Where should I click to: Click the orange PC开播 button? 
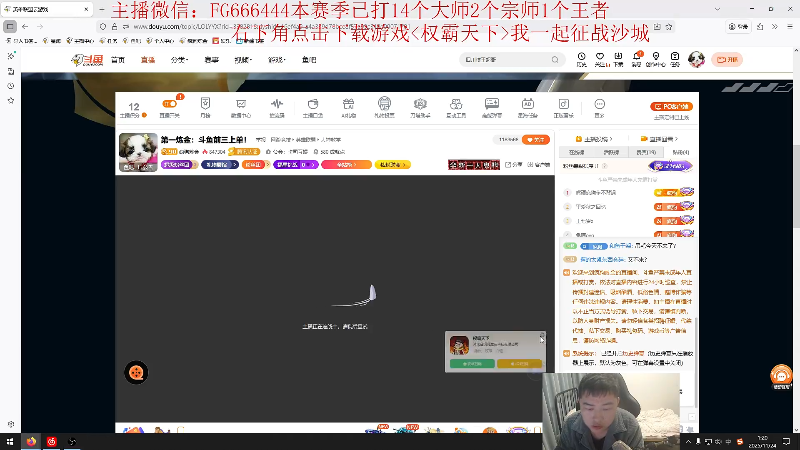coord(671,107)
